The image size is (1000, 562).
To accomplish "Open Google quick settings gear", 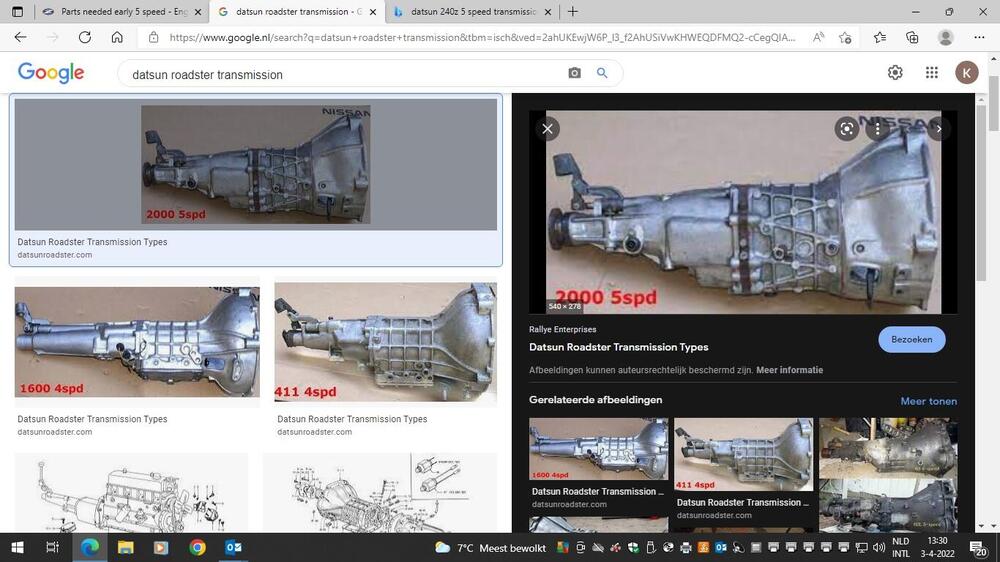I will (895, 73).
